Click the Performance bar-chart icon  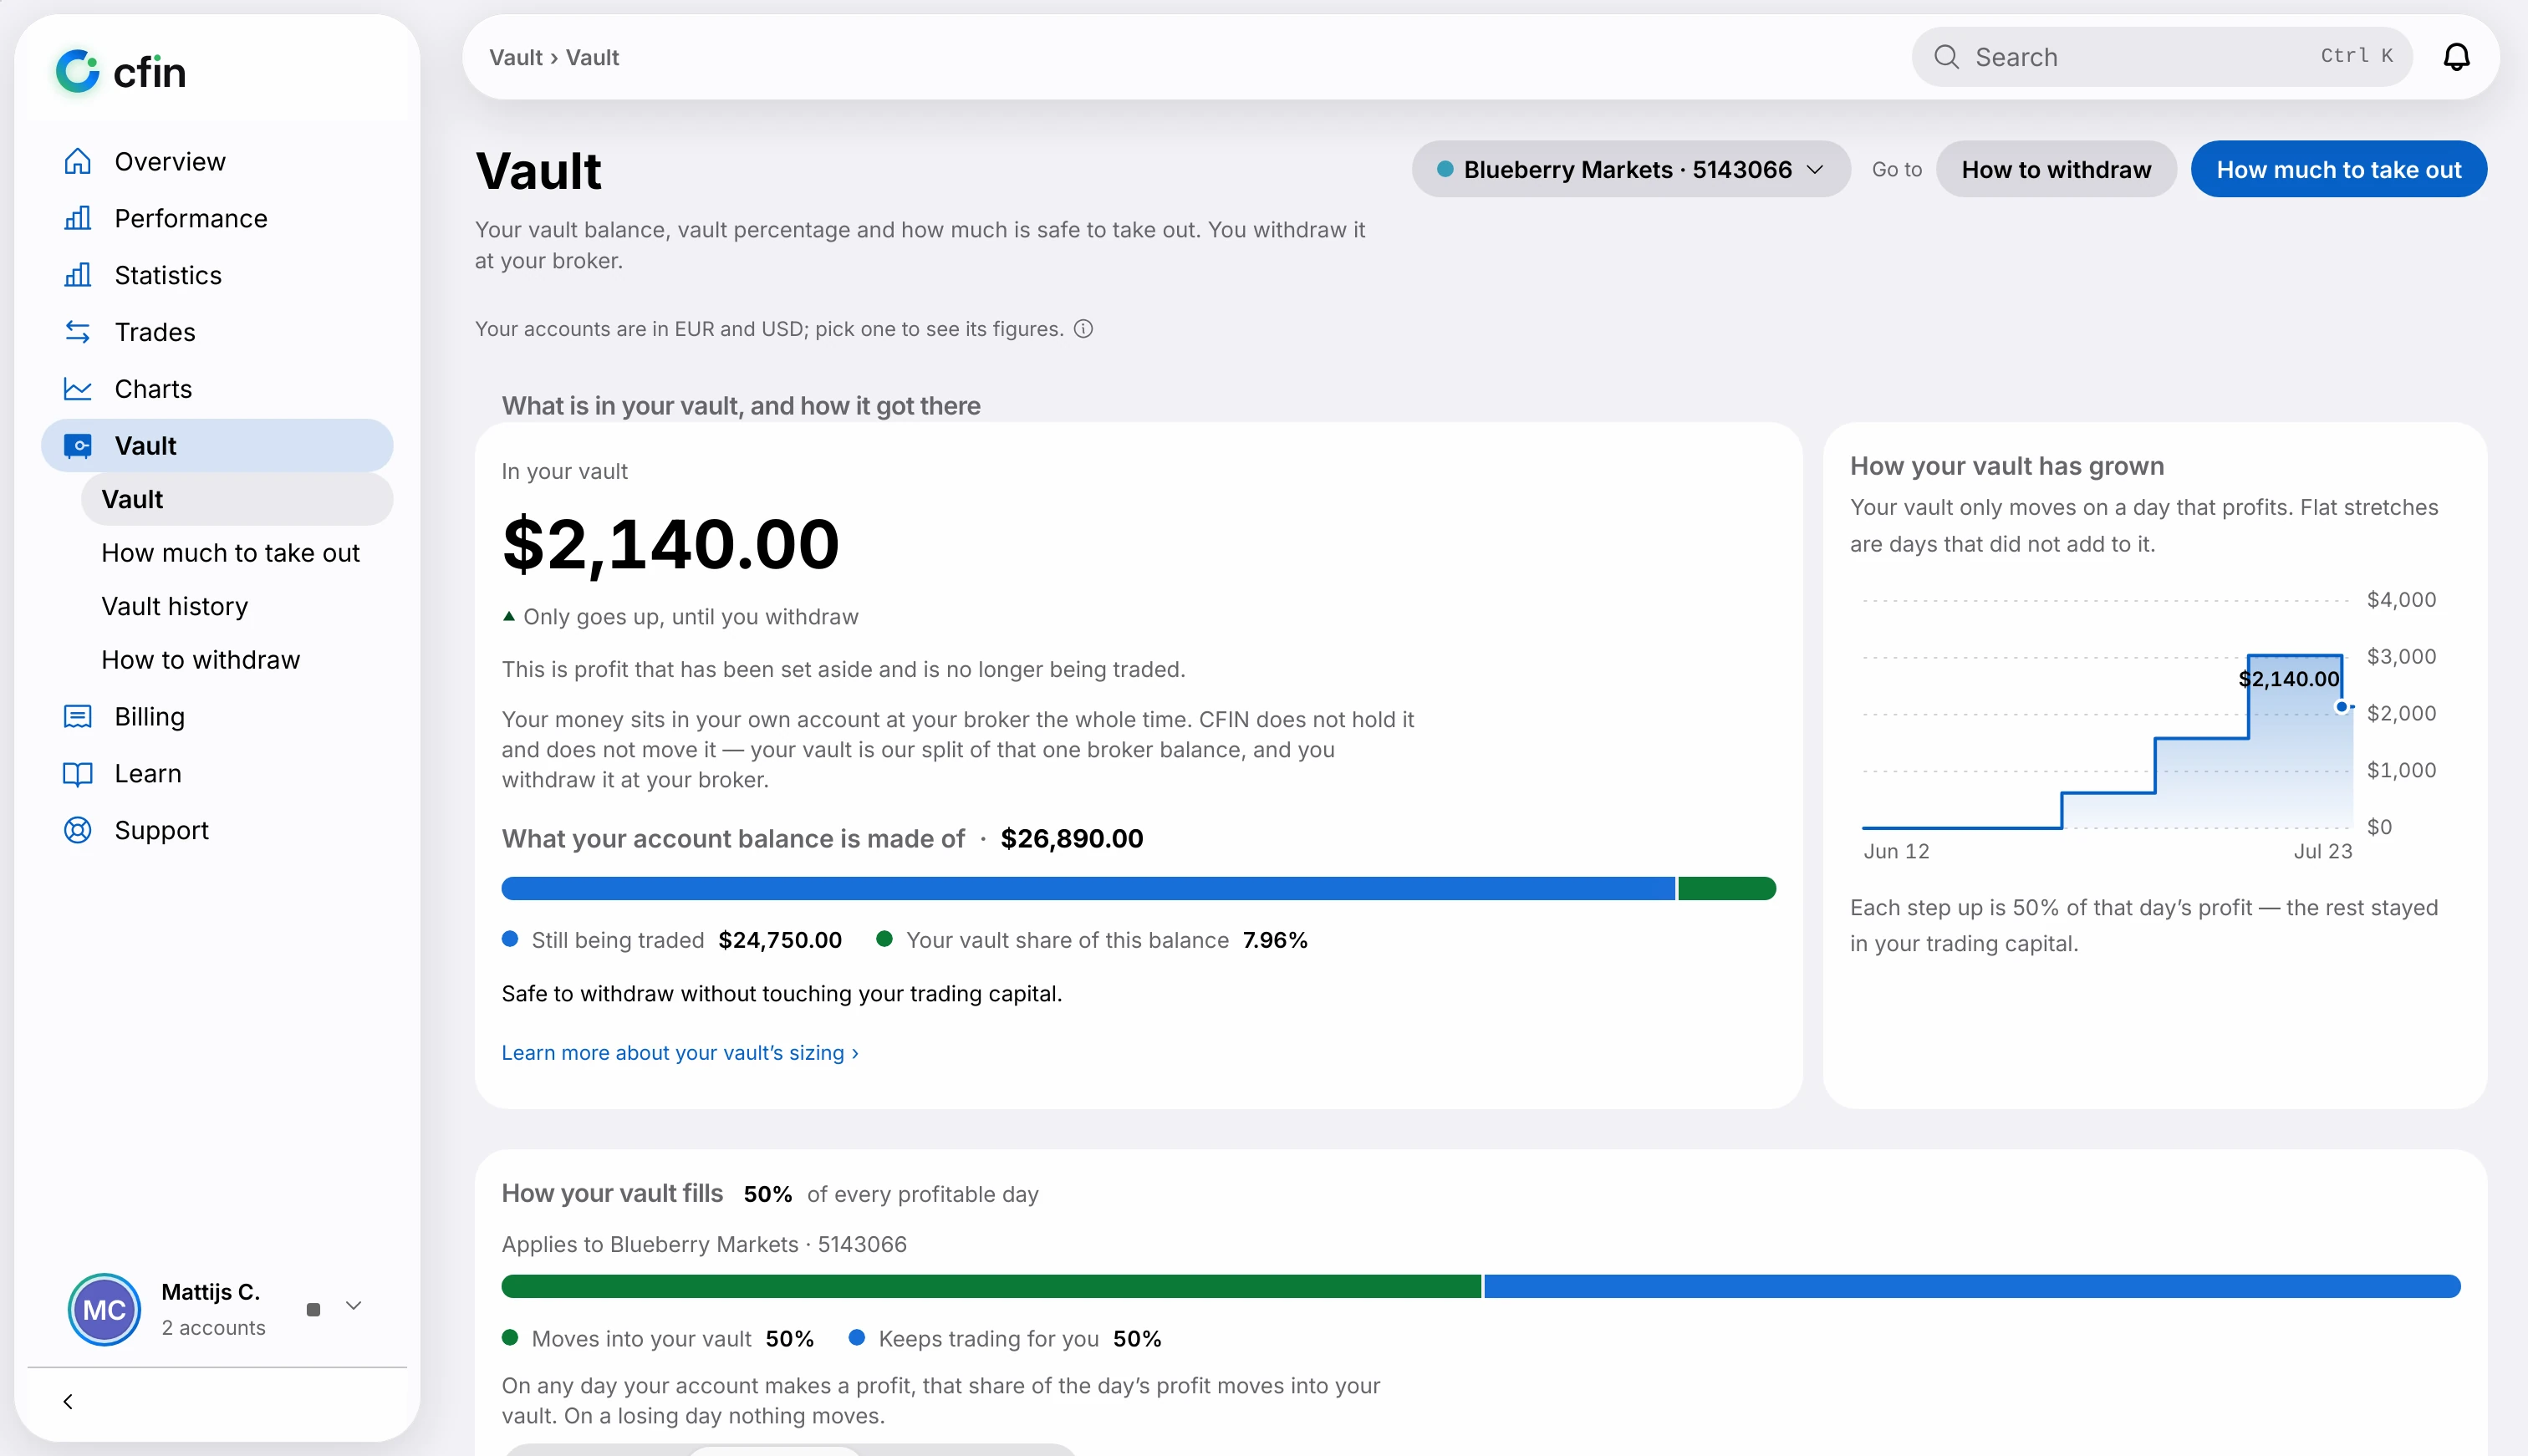[x=77, y=218]
